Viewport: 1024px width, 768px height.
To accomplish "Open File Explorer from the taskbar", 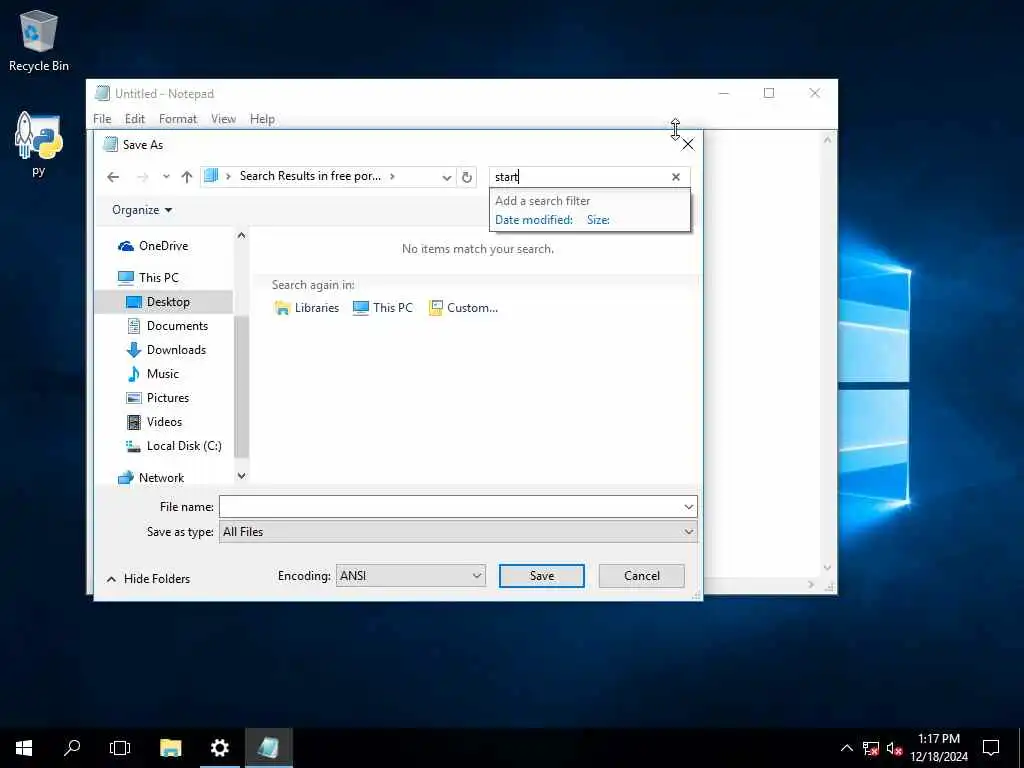I will (x=170, y=748).
